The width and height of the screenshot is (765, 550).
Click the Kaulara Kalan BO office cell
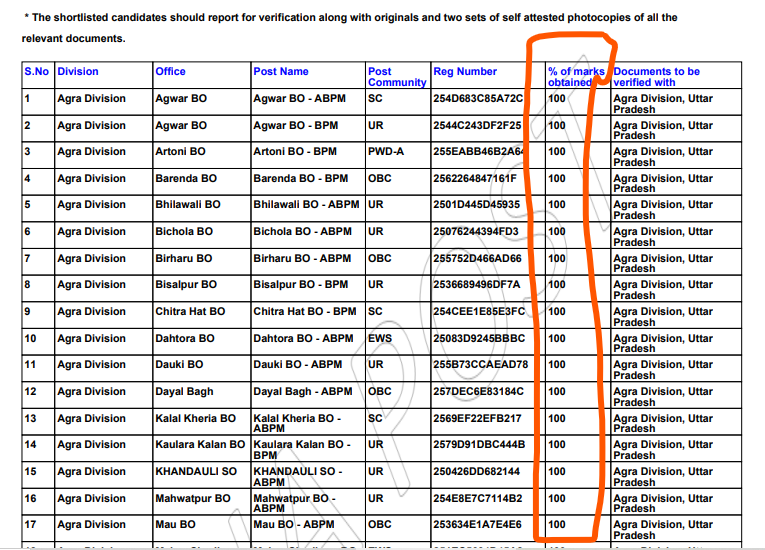click(x=199, y=444)
